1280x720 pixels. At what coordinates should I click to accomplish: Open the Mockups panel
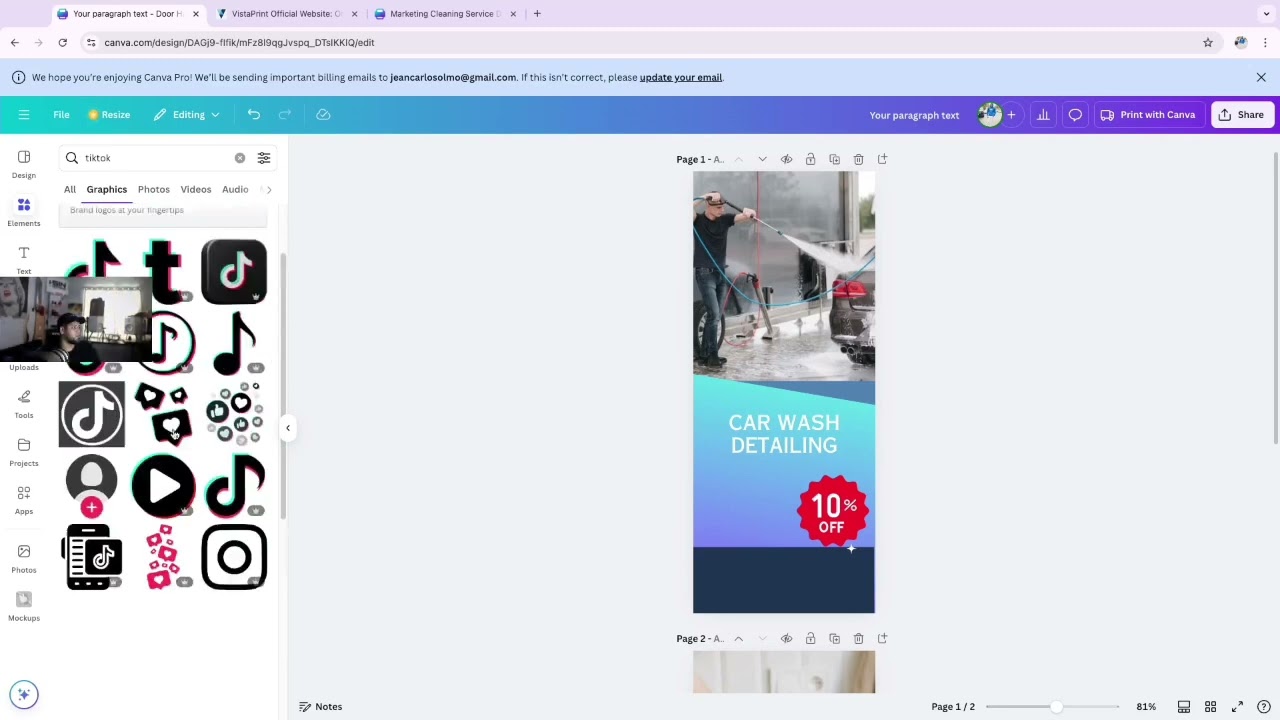tap(24, 607)
